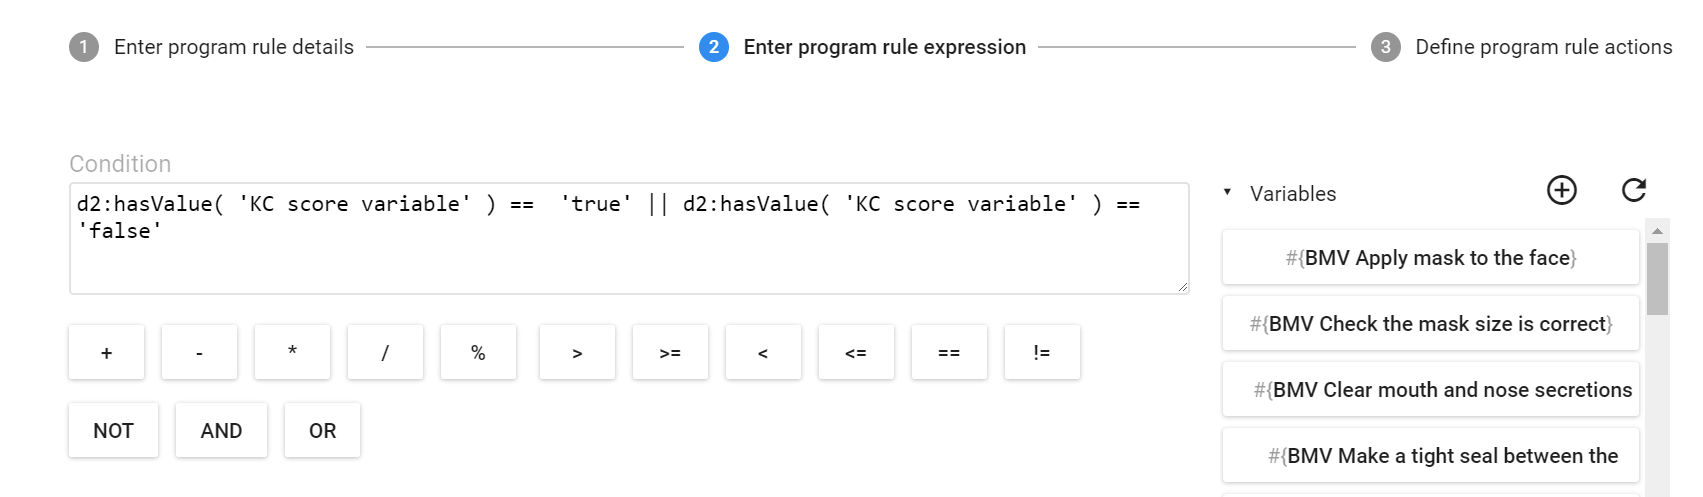Click the step 3 circle icon
Screen dimensions: 1703x497
tap(1385, 47)
